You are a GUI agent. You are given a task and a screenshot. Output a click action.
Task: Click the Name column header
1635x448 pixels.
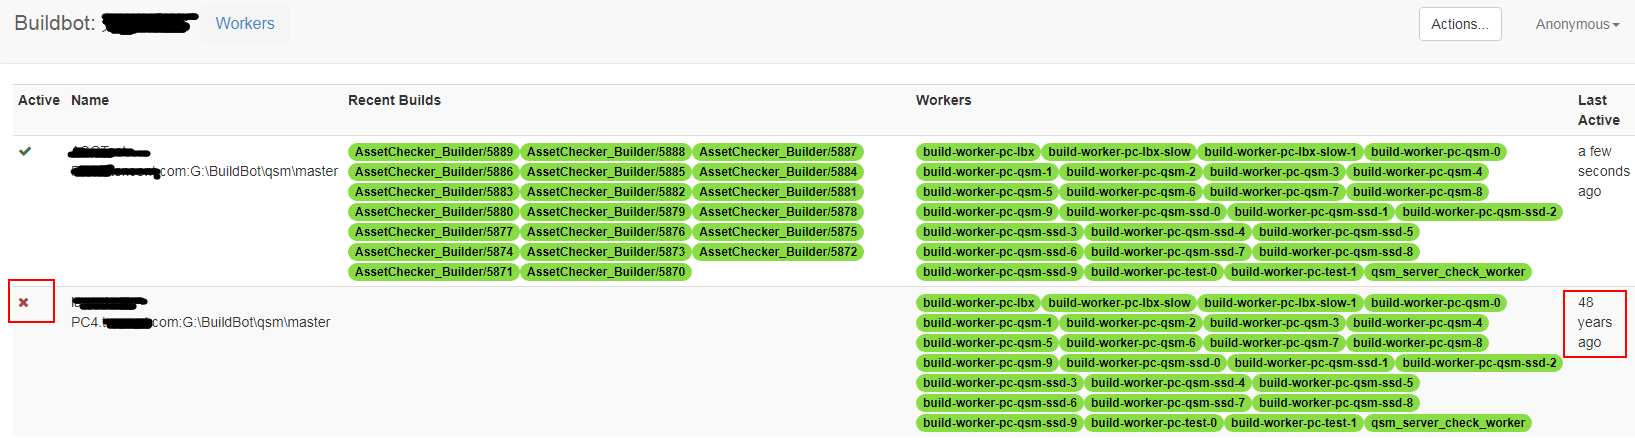pos(90,100)
